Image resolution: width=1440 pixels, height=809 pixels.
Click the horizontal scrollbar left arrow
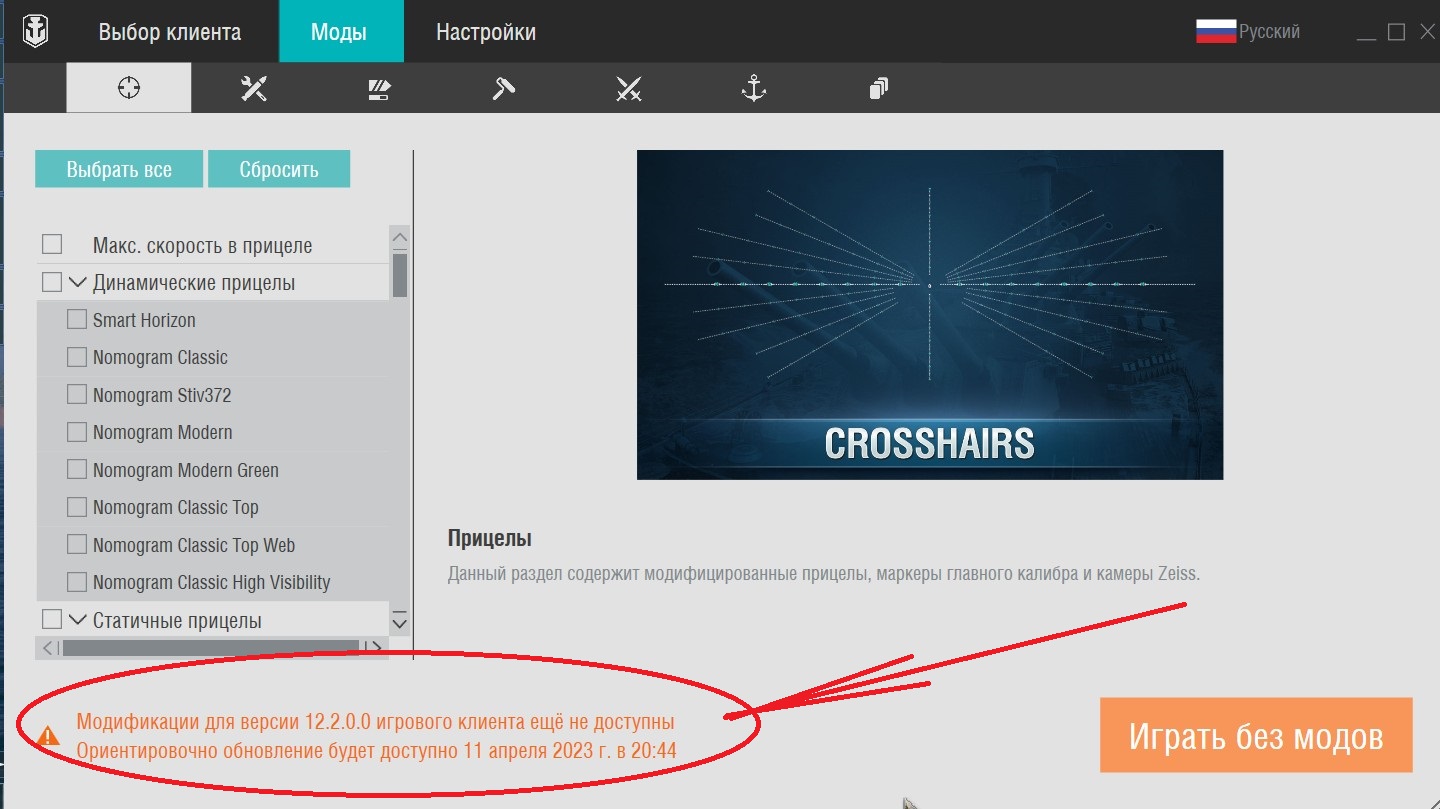[47, 648]
